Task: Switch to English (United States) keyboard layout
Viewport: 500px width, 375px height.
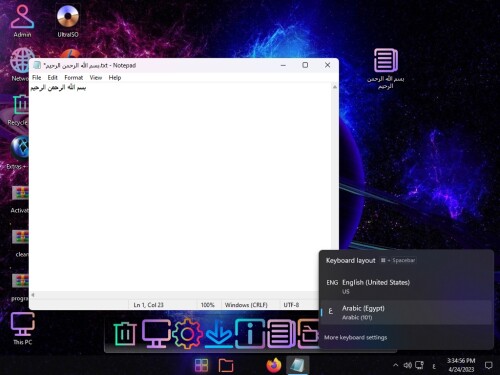Action: pos(406,286)
